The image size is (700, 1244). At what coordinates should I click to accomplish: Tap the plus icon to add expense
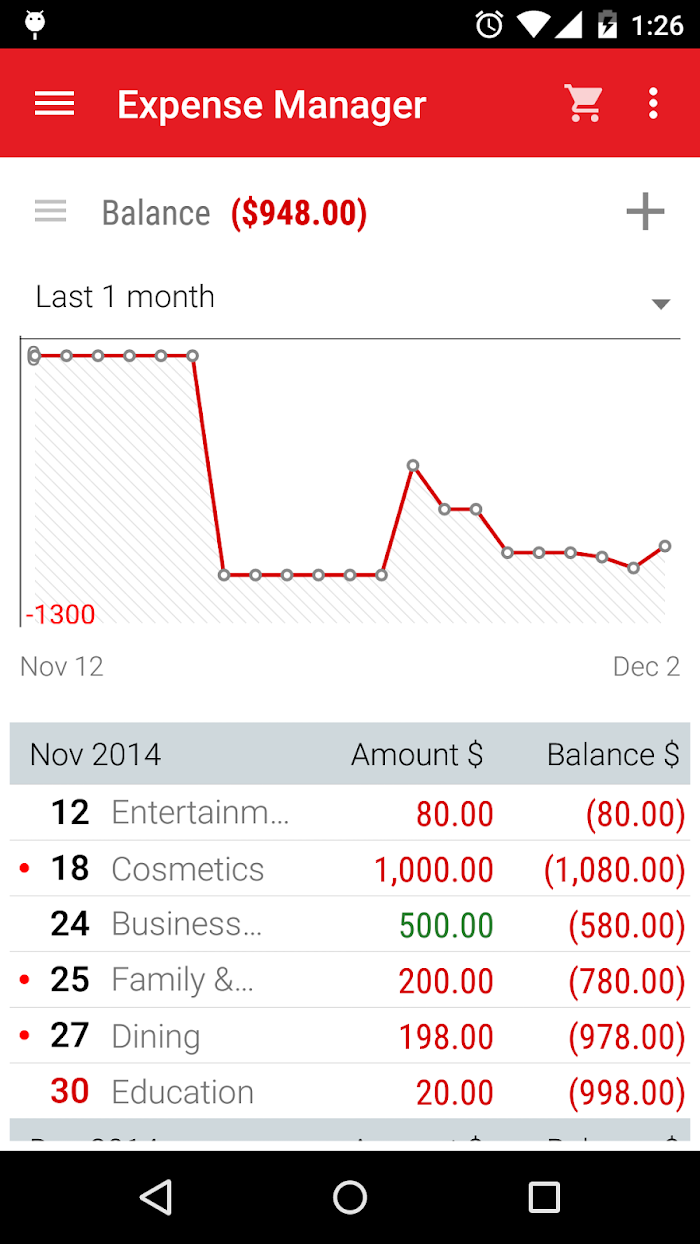coord(645,212)
